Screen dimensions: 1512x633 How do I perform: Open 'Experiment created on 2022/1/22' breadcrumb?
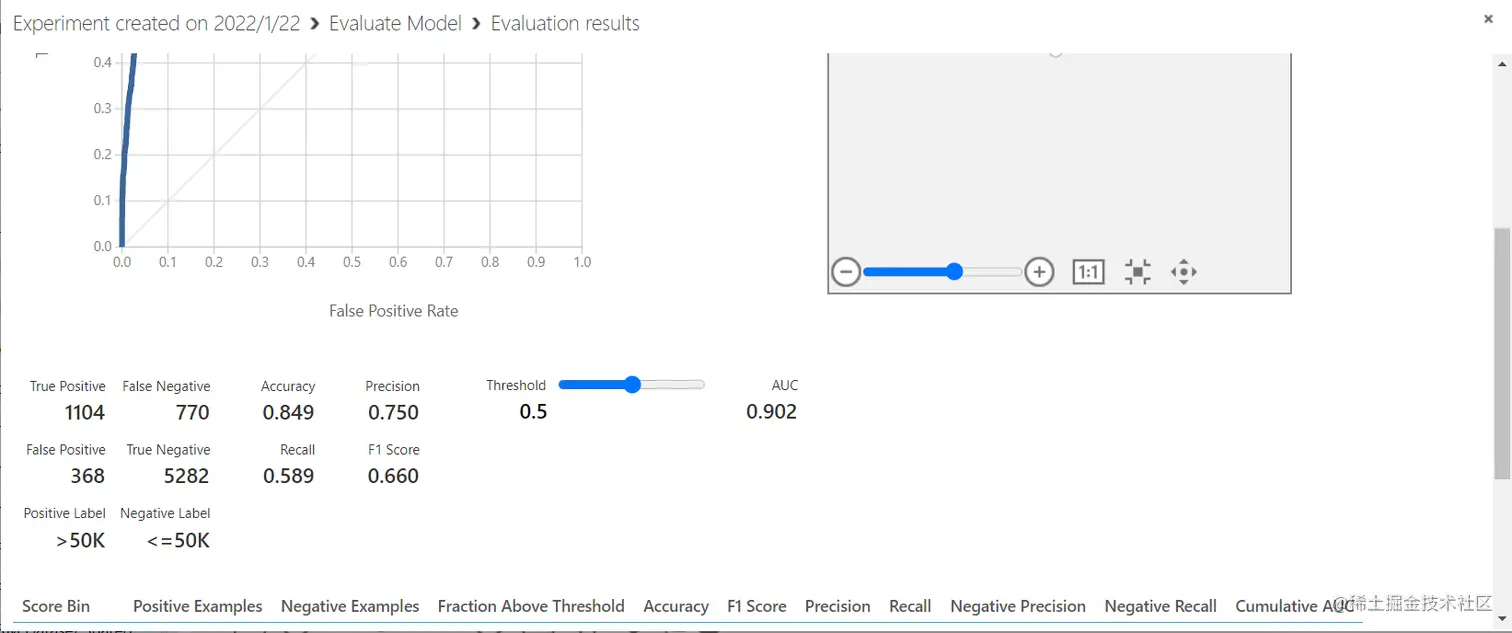coord(157,24)
